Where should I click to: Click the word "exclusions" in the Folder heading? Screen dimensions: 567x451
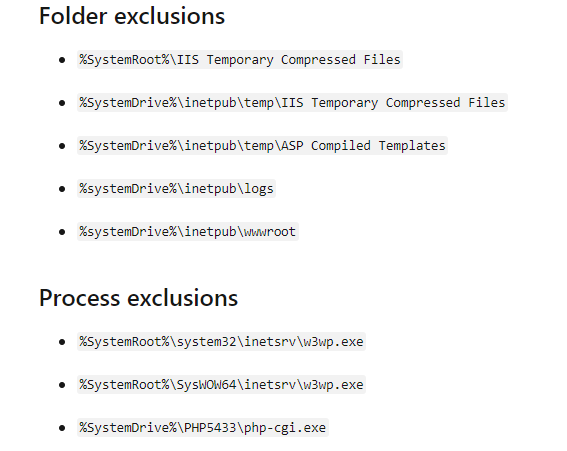click(x=170, y=16)
